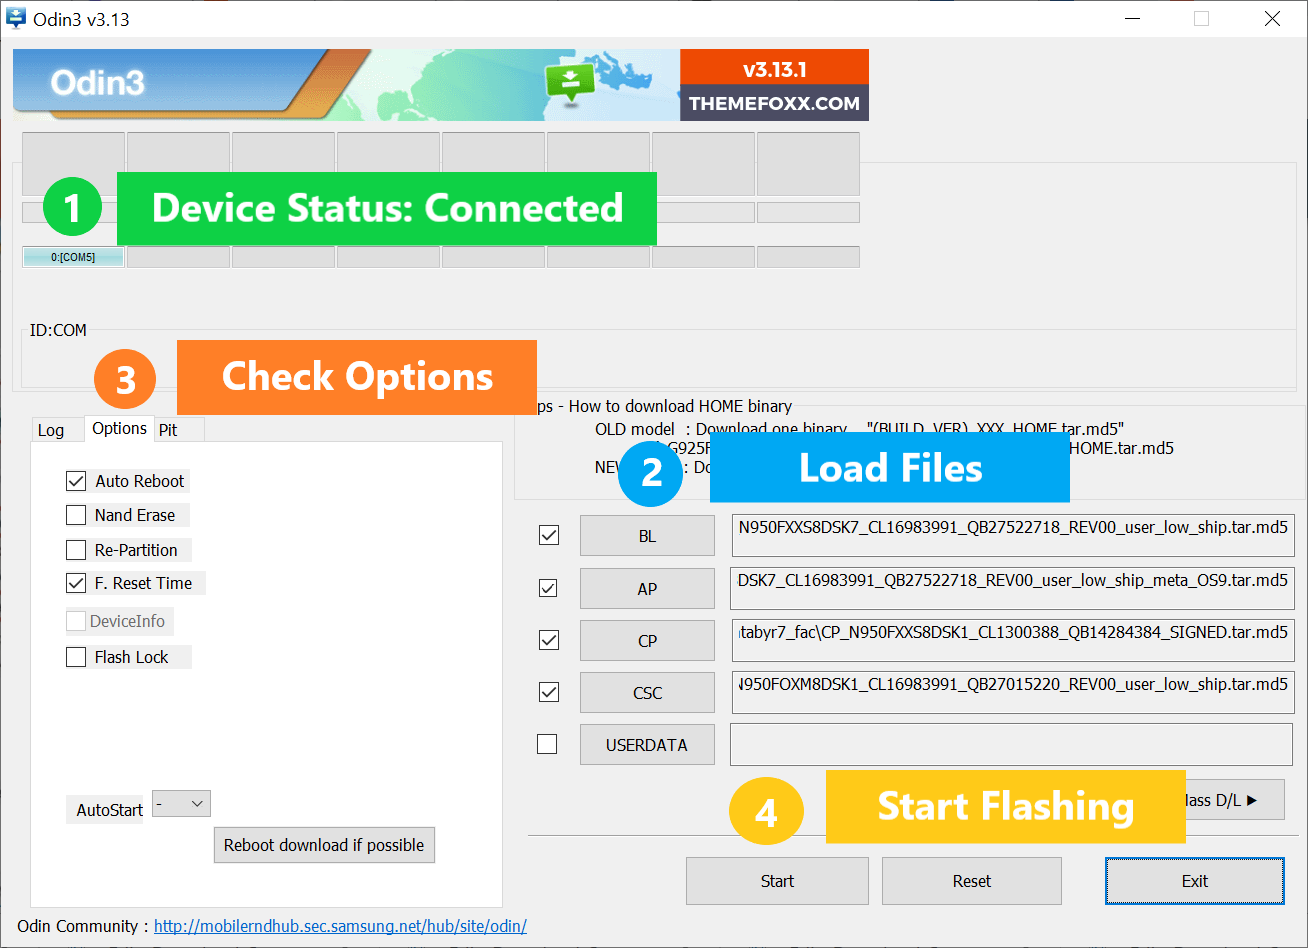Toggle F. Reset Time checkbox

pos(76,583)
